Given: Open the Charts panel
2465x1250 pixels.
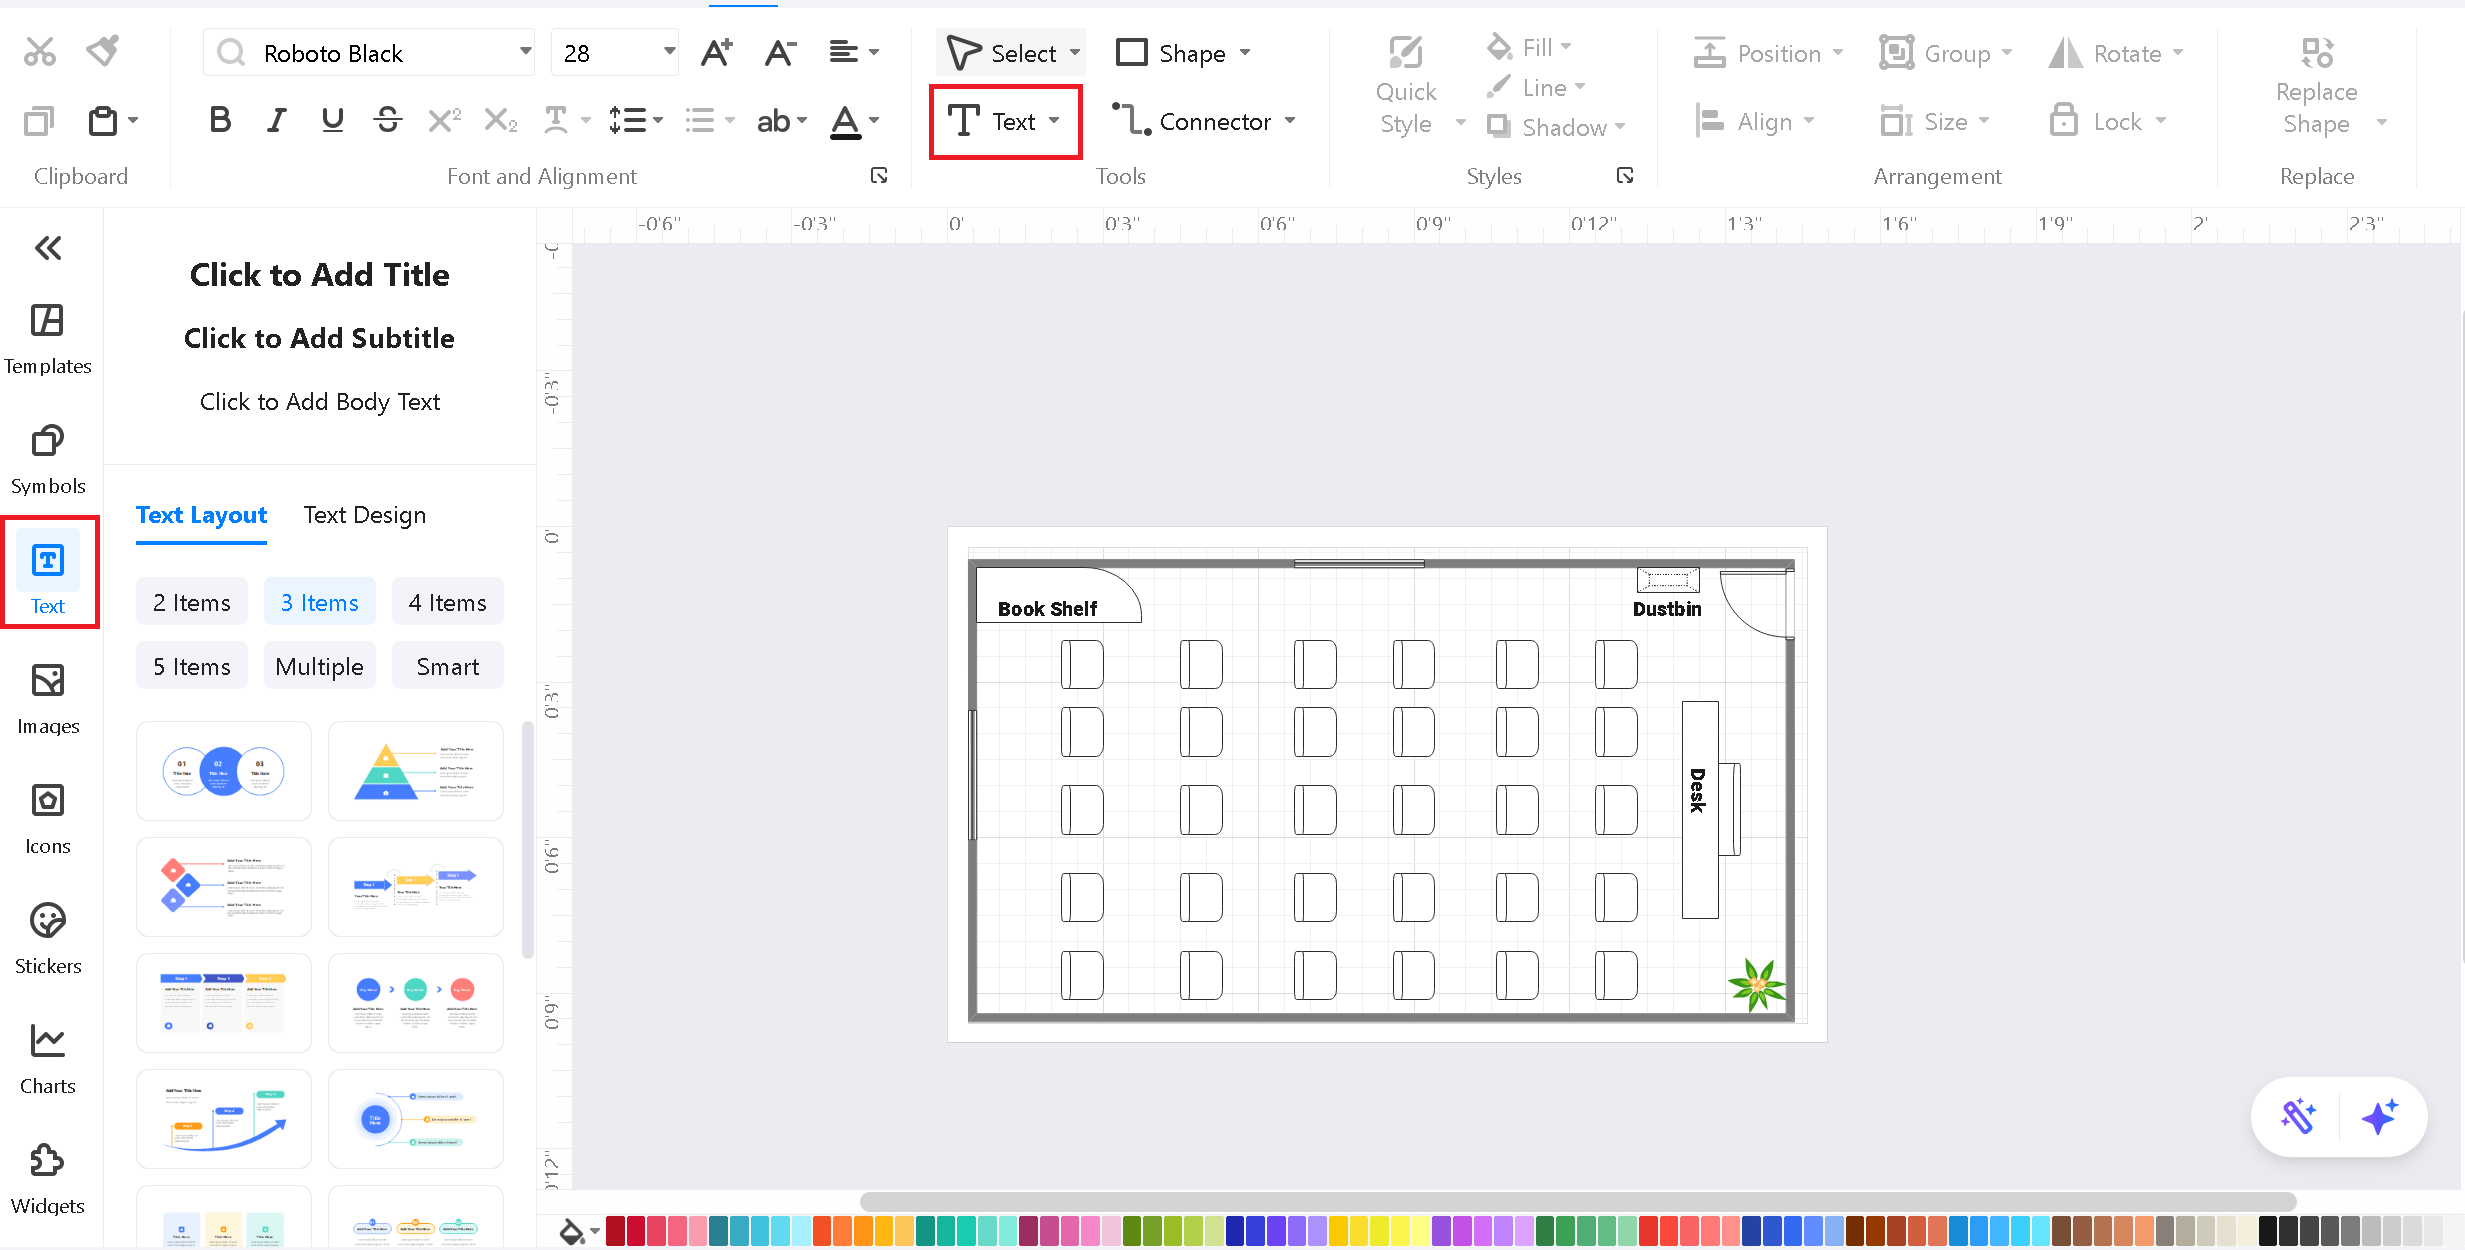Looking at the screenshot, I should pyautogui.click(x=48, y=1060).
